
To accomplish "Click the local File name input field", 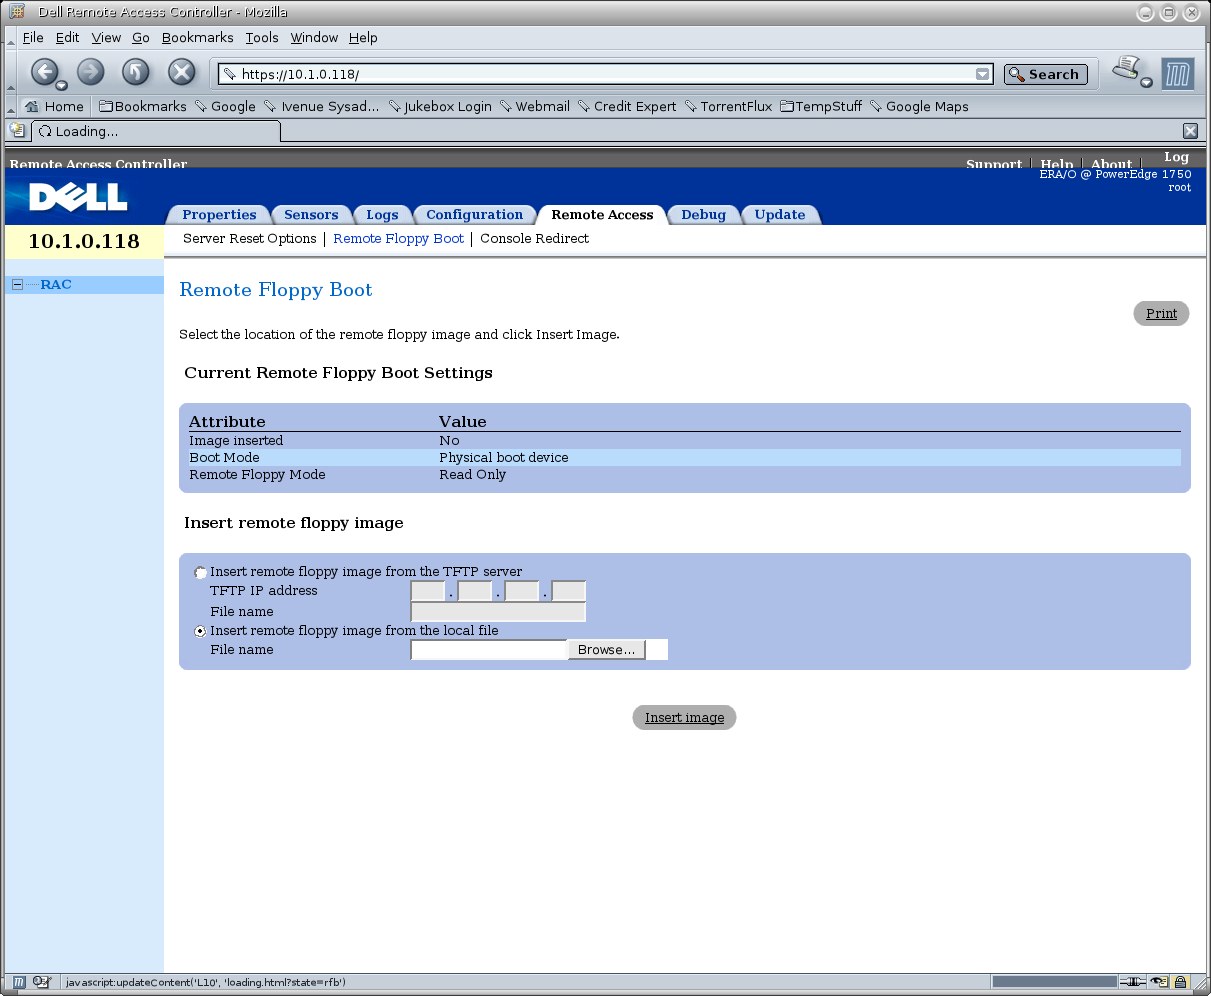I will pyautogui.click(x=488, y=650).
